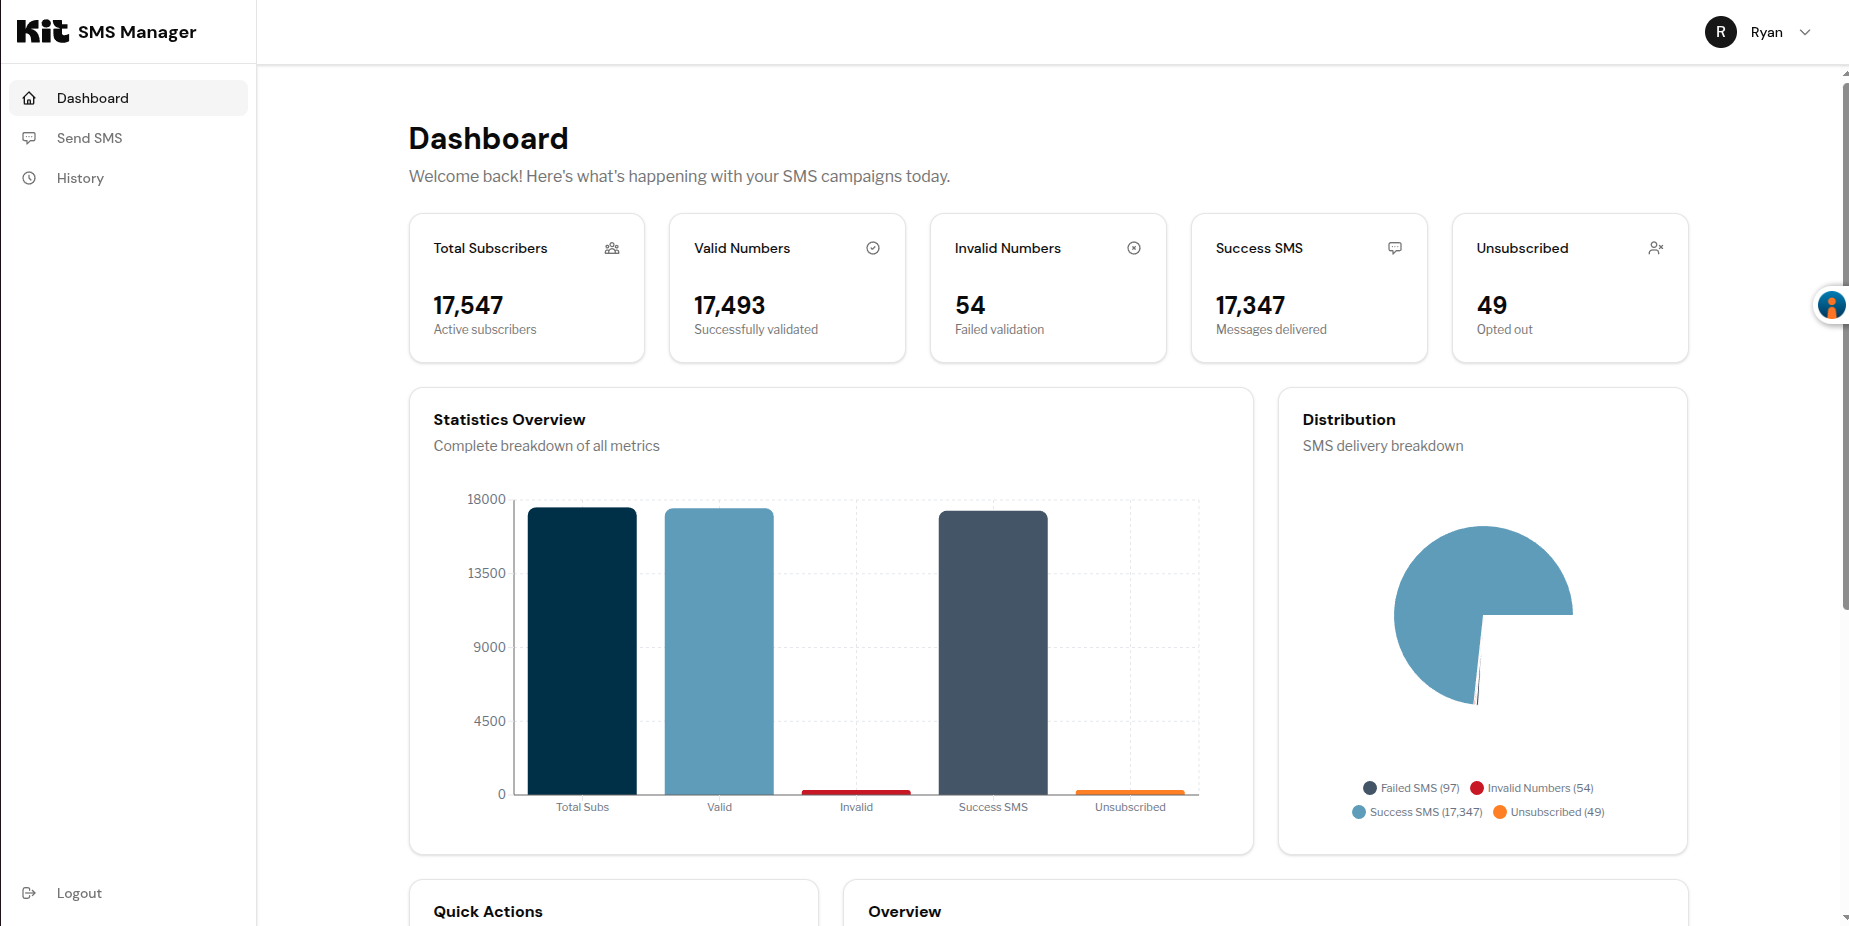Image resolution: width=1849 pixels, height=926 pixels.
Task: Select the Success SMS bar in chart
Action: tap(992, 652)
